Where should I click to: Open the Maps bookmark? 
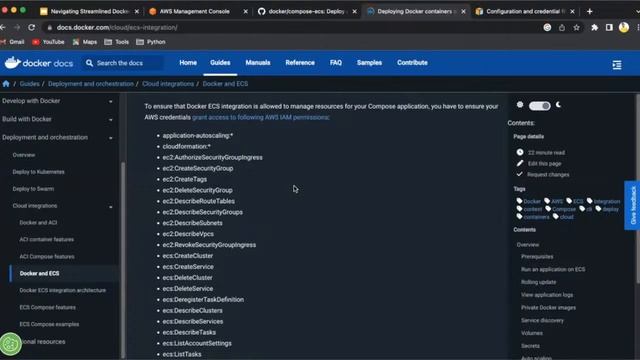point(85,42)
